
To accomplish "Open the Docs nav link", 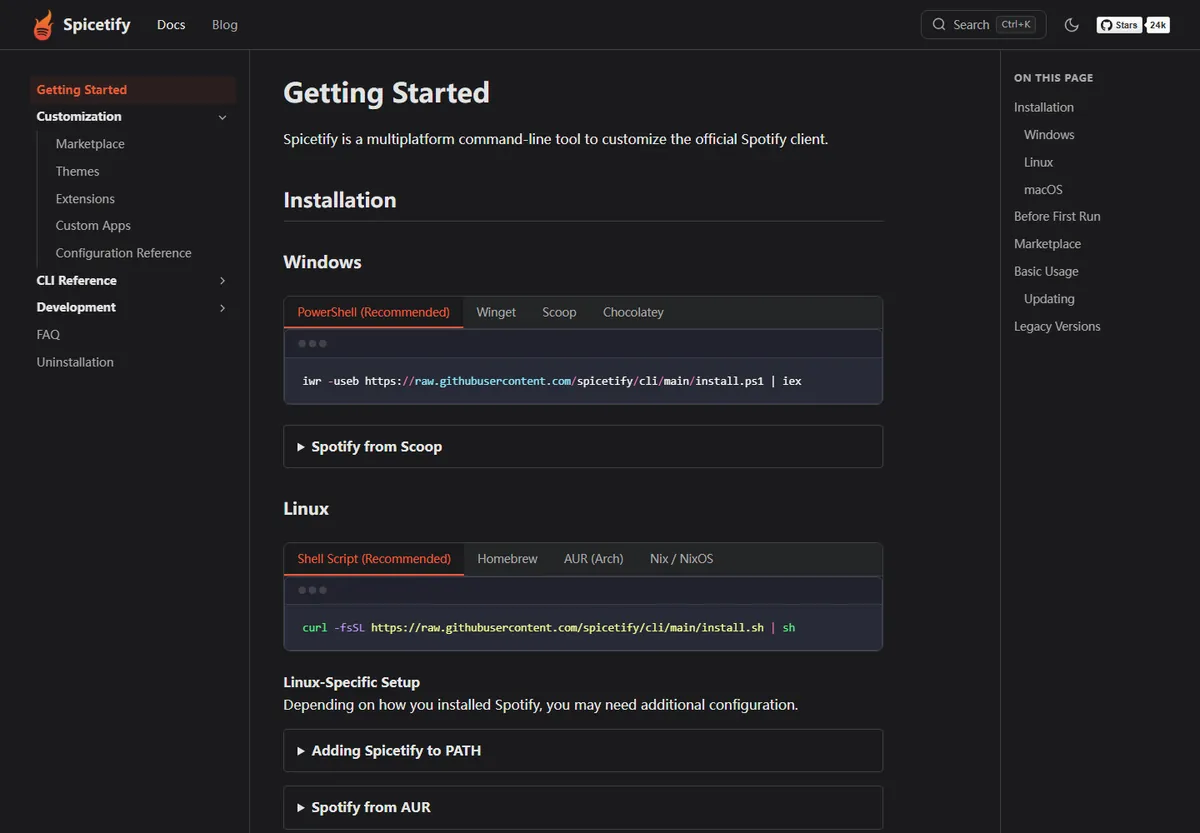I will coord(171,25).
